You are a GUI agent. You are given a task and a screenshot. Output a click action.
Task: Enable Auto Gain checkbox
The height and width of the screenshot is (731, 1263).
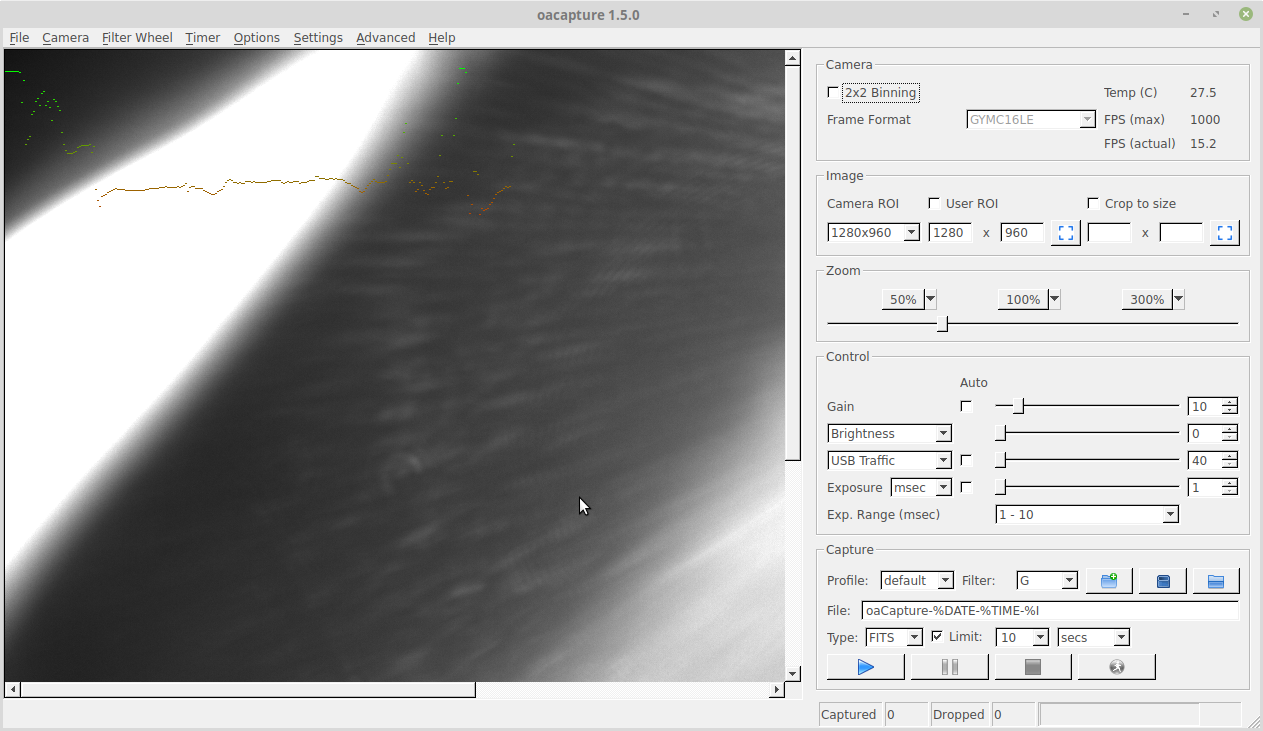[966, 406]
